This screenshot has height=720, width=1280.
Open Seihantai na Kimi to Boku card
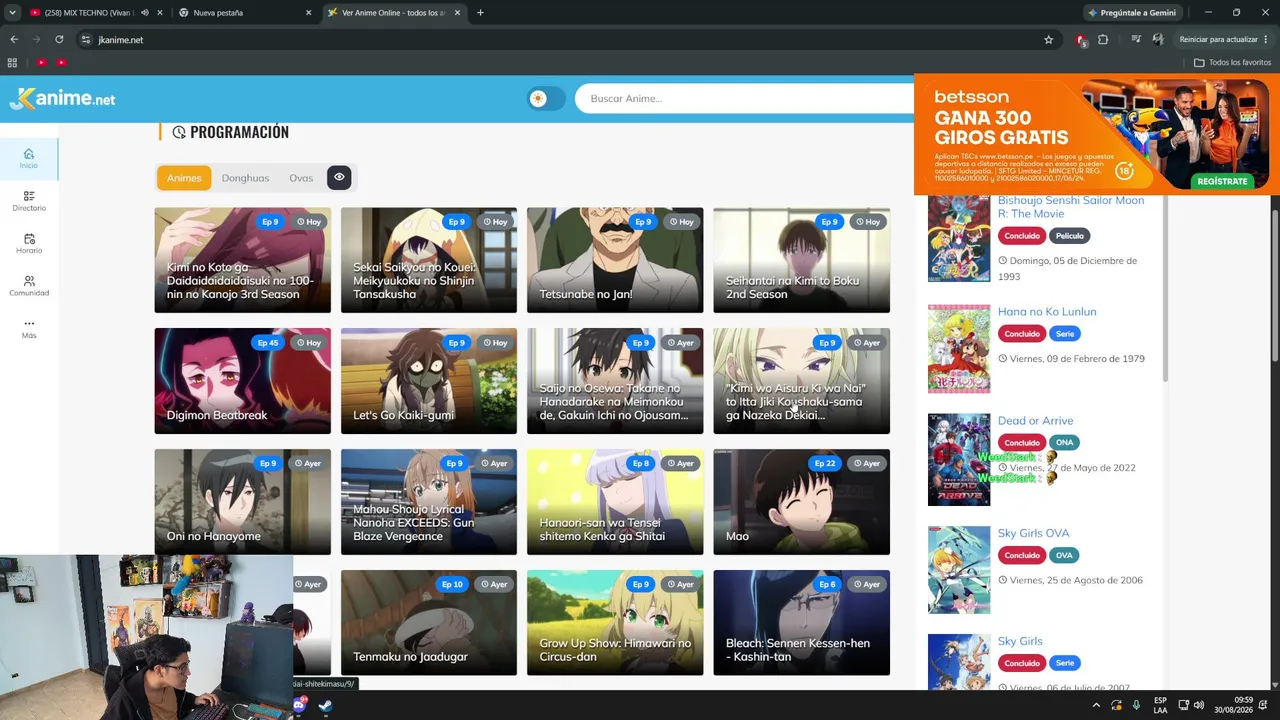pyautogui.click(x=801, y=260)
